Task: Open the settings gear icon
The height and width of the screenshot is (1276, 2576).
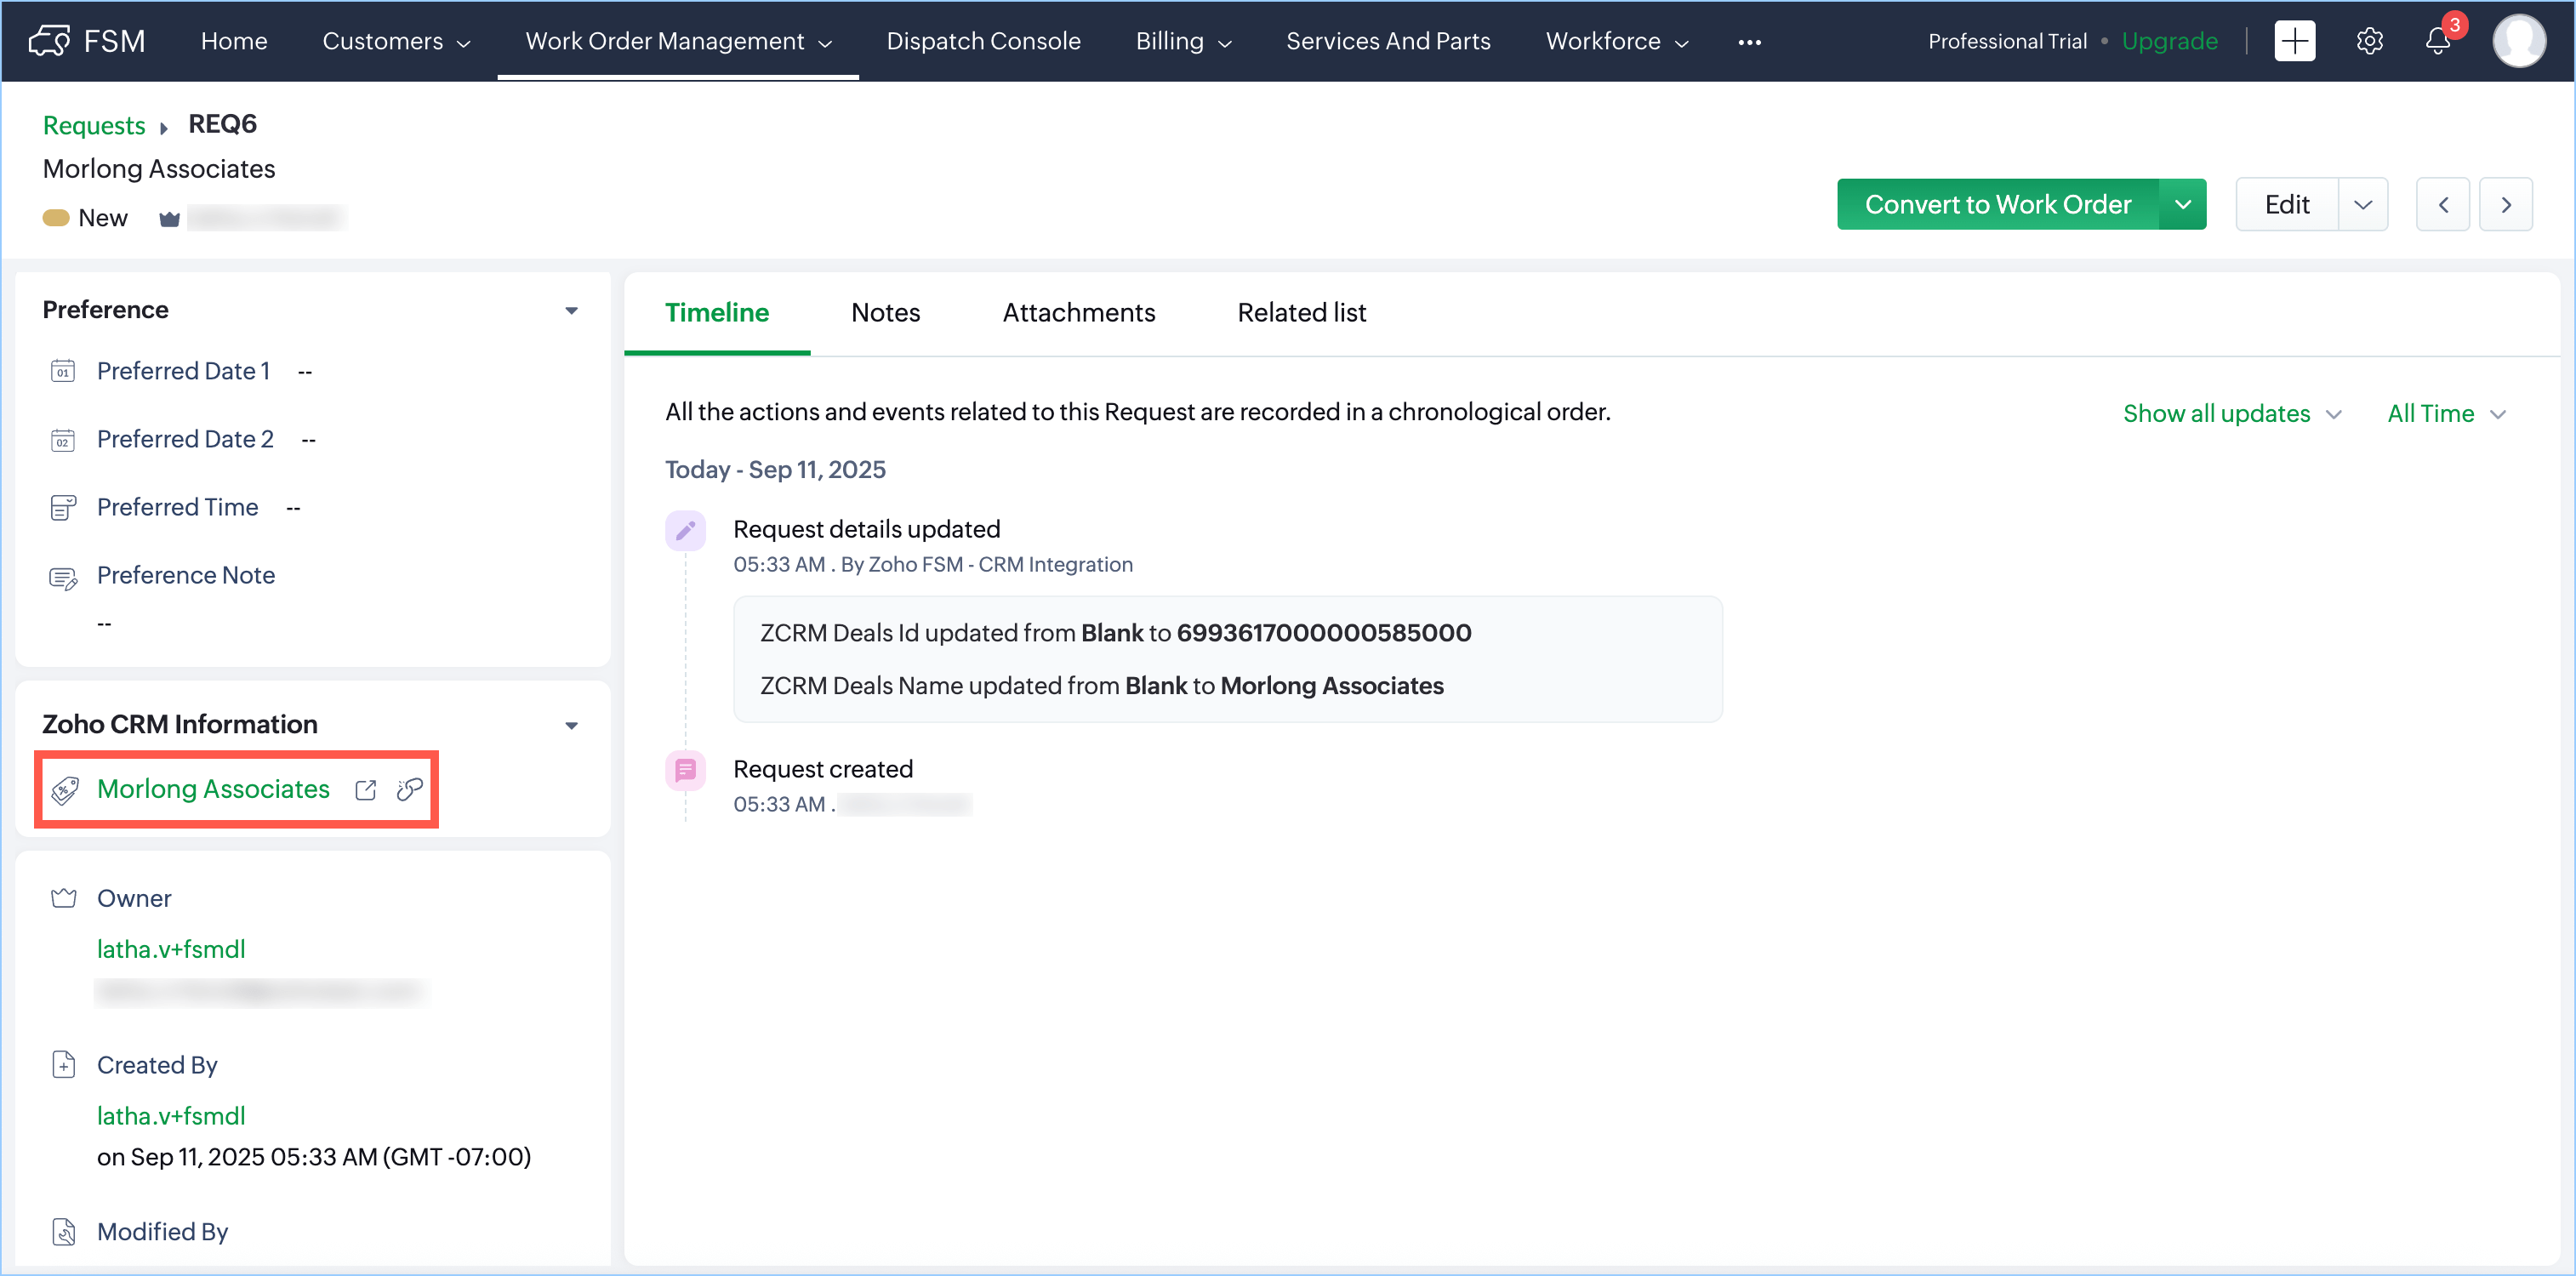Action: (x=2369, y=41)
